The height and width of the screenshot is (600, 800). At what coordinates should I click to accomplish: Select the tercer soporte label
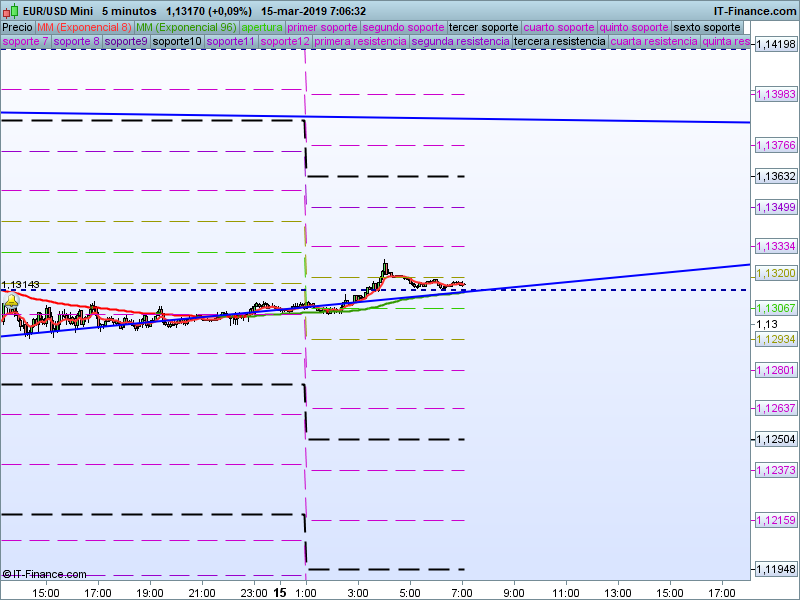483,27
